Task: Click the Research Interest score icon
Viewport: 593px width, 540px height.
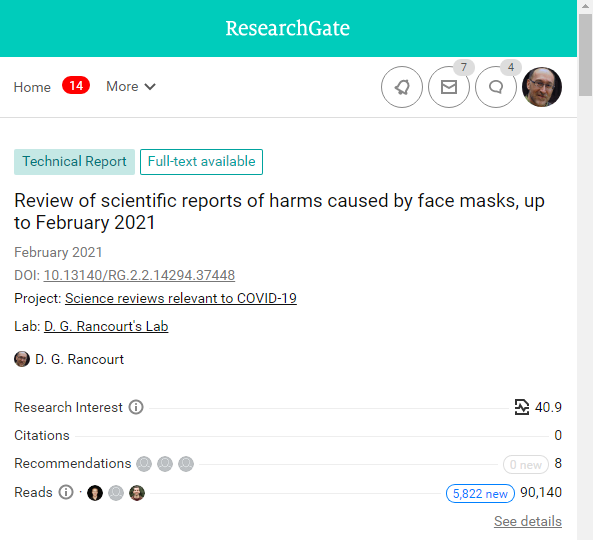Action: (x=522, y=407)
